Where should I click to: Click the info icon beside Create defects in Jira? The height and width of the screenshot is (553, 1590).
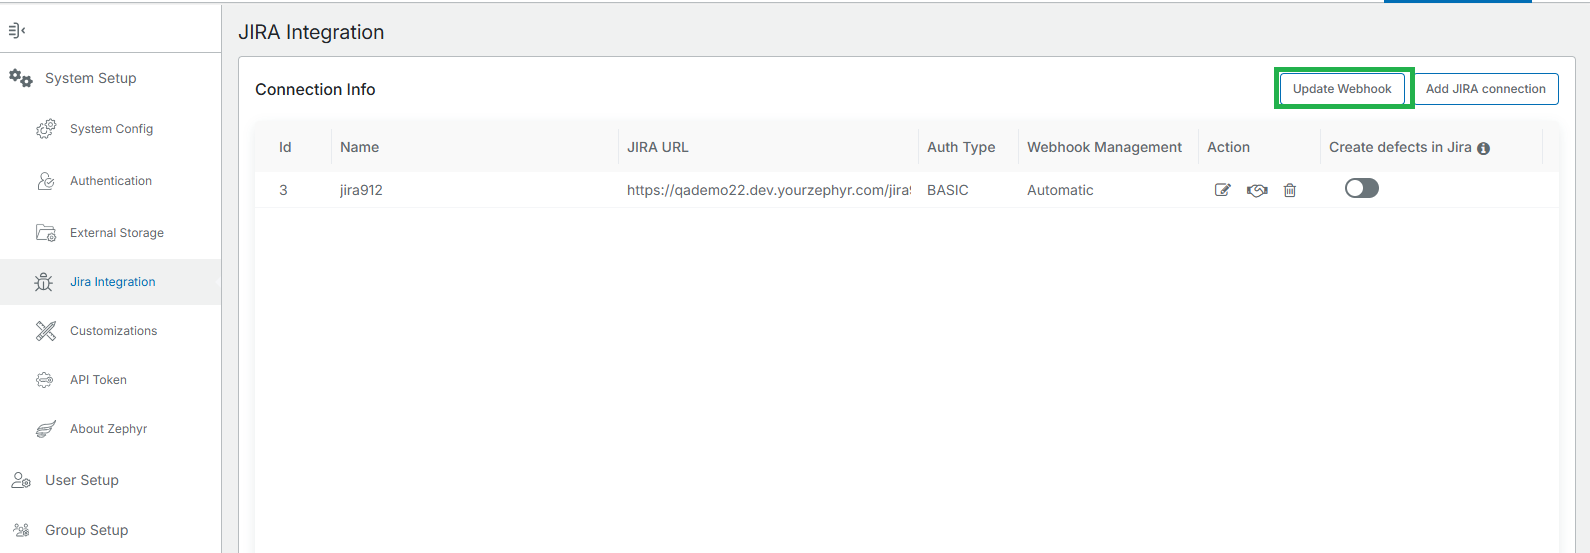point(1483,148)
